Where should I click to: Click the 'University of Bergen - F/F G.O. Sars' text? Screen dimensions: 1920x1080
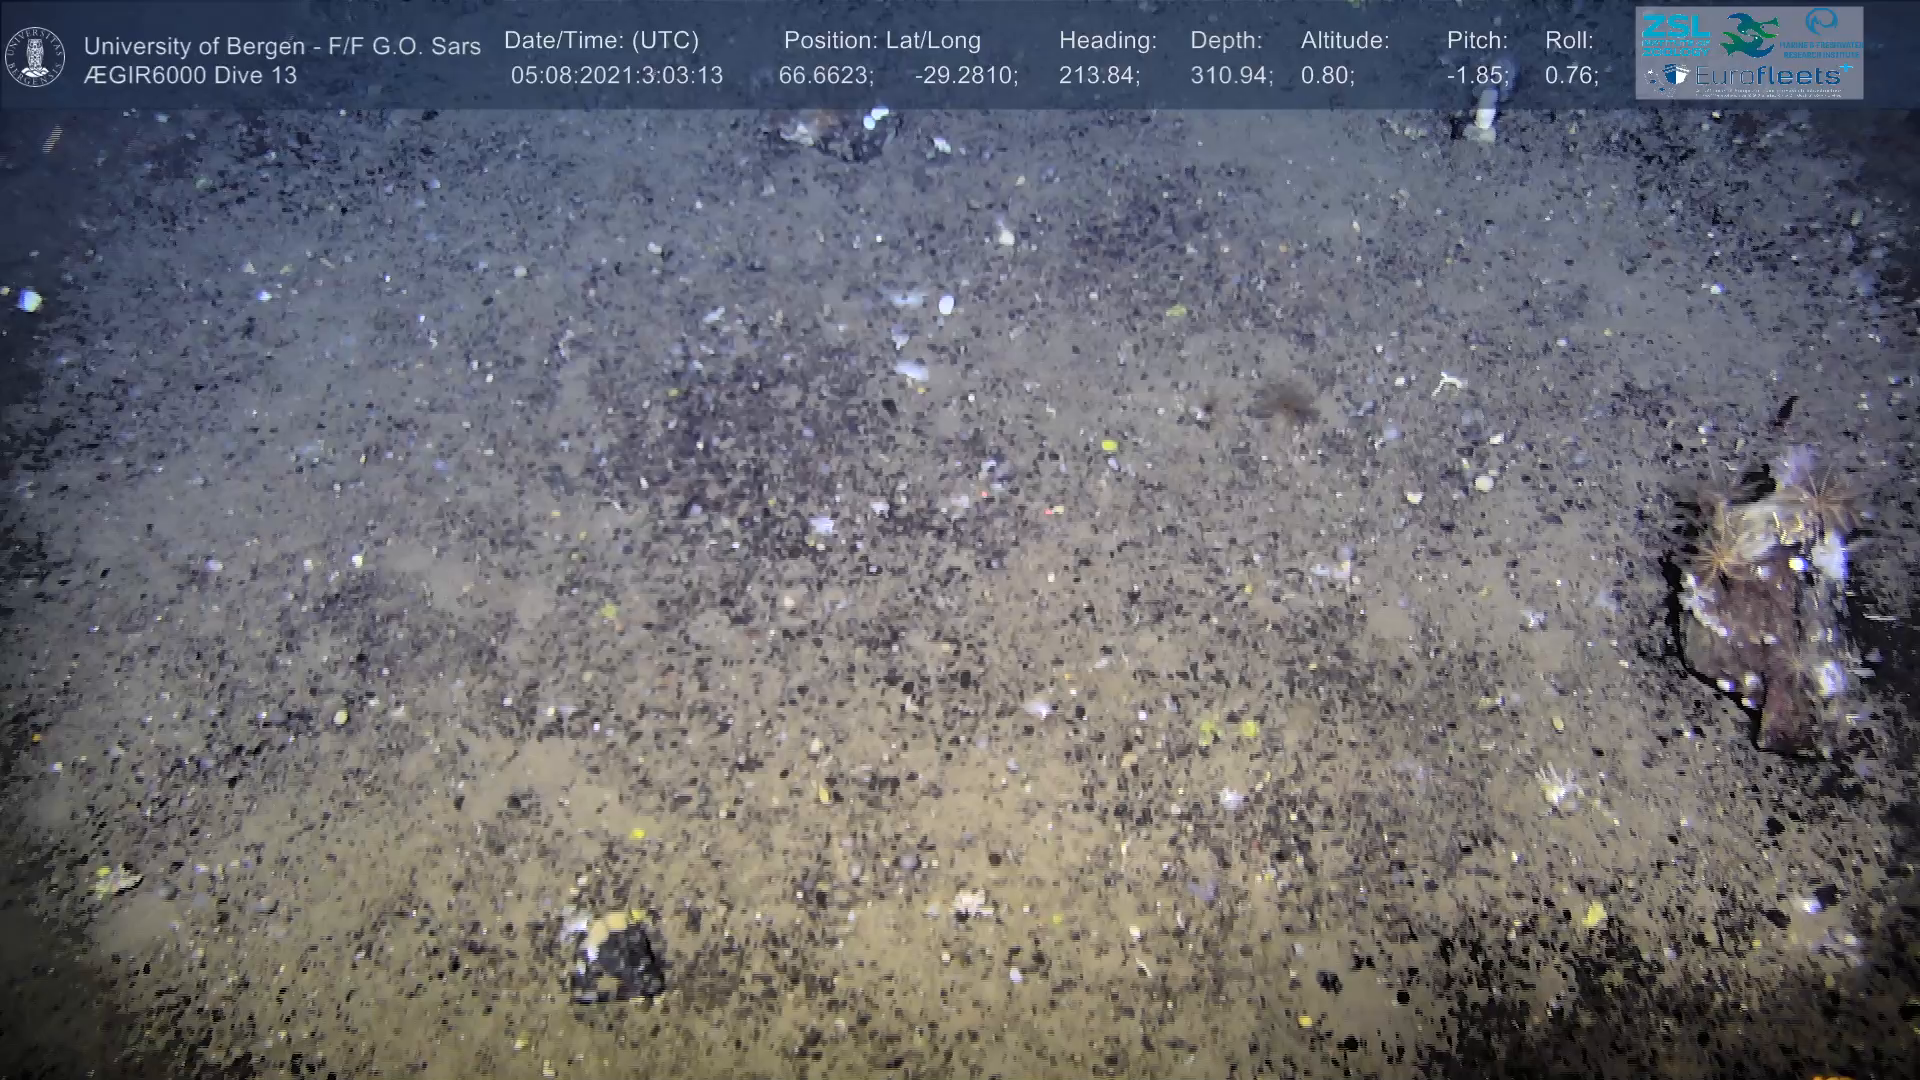tap(282, 46)
